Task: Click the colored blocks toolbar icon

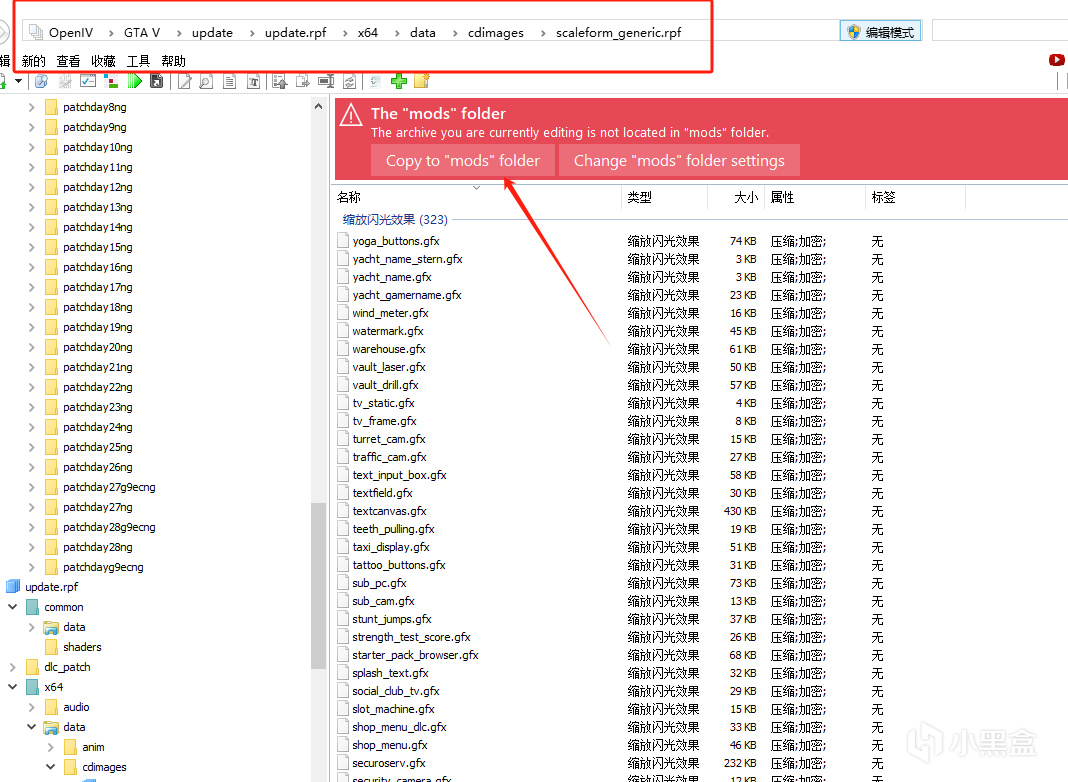Action: tap(111, 81)
